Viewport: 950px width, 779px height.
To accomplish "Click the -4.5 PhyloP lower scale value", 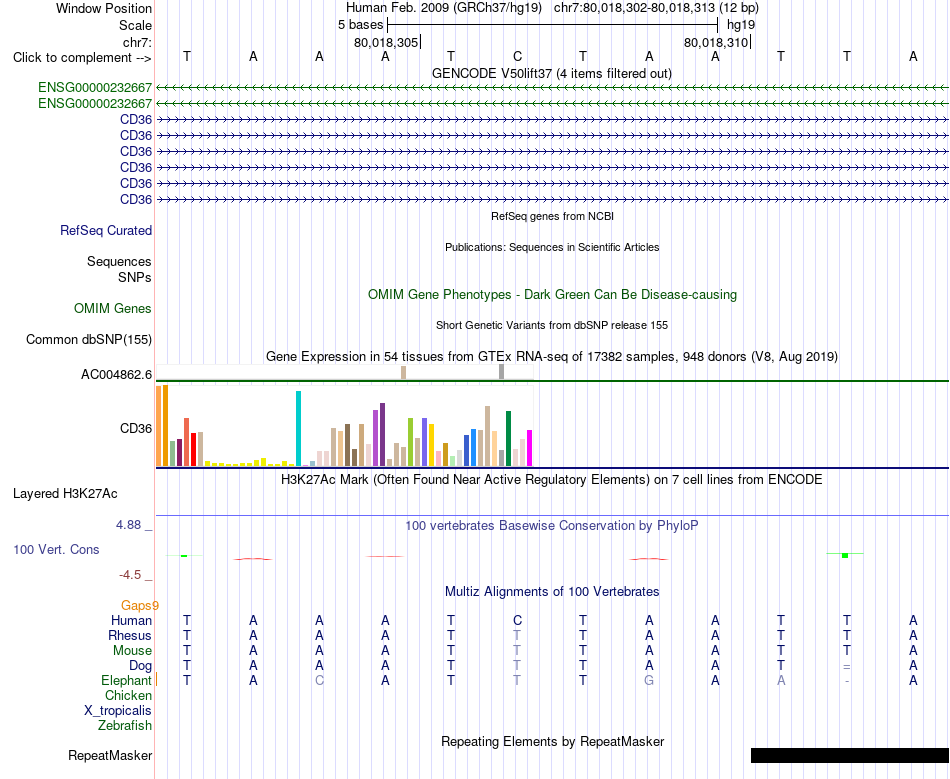I will [130, 574].
